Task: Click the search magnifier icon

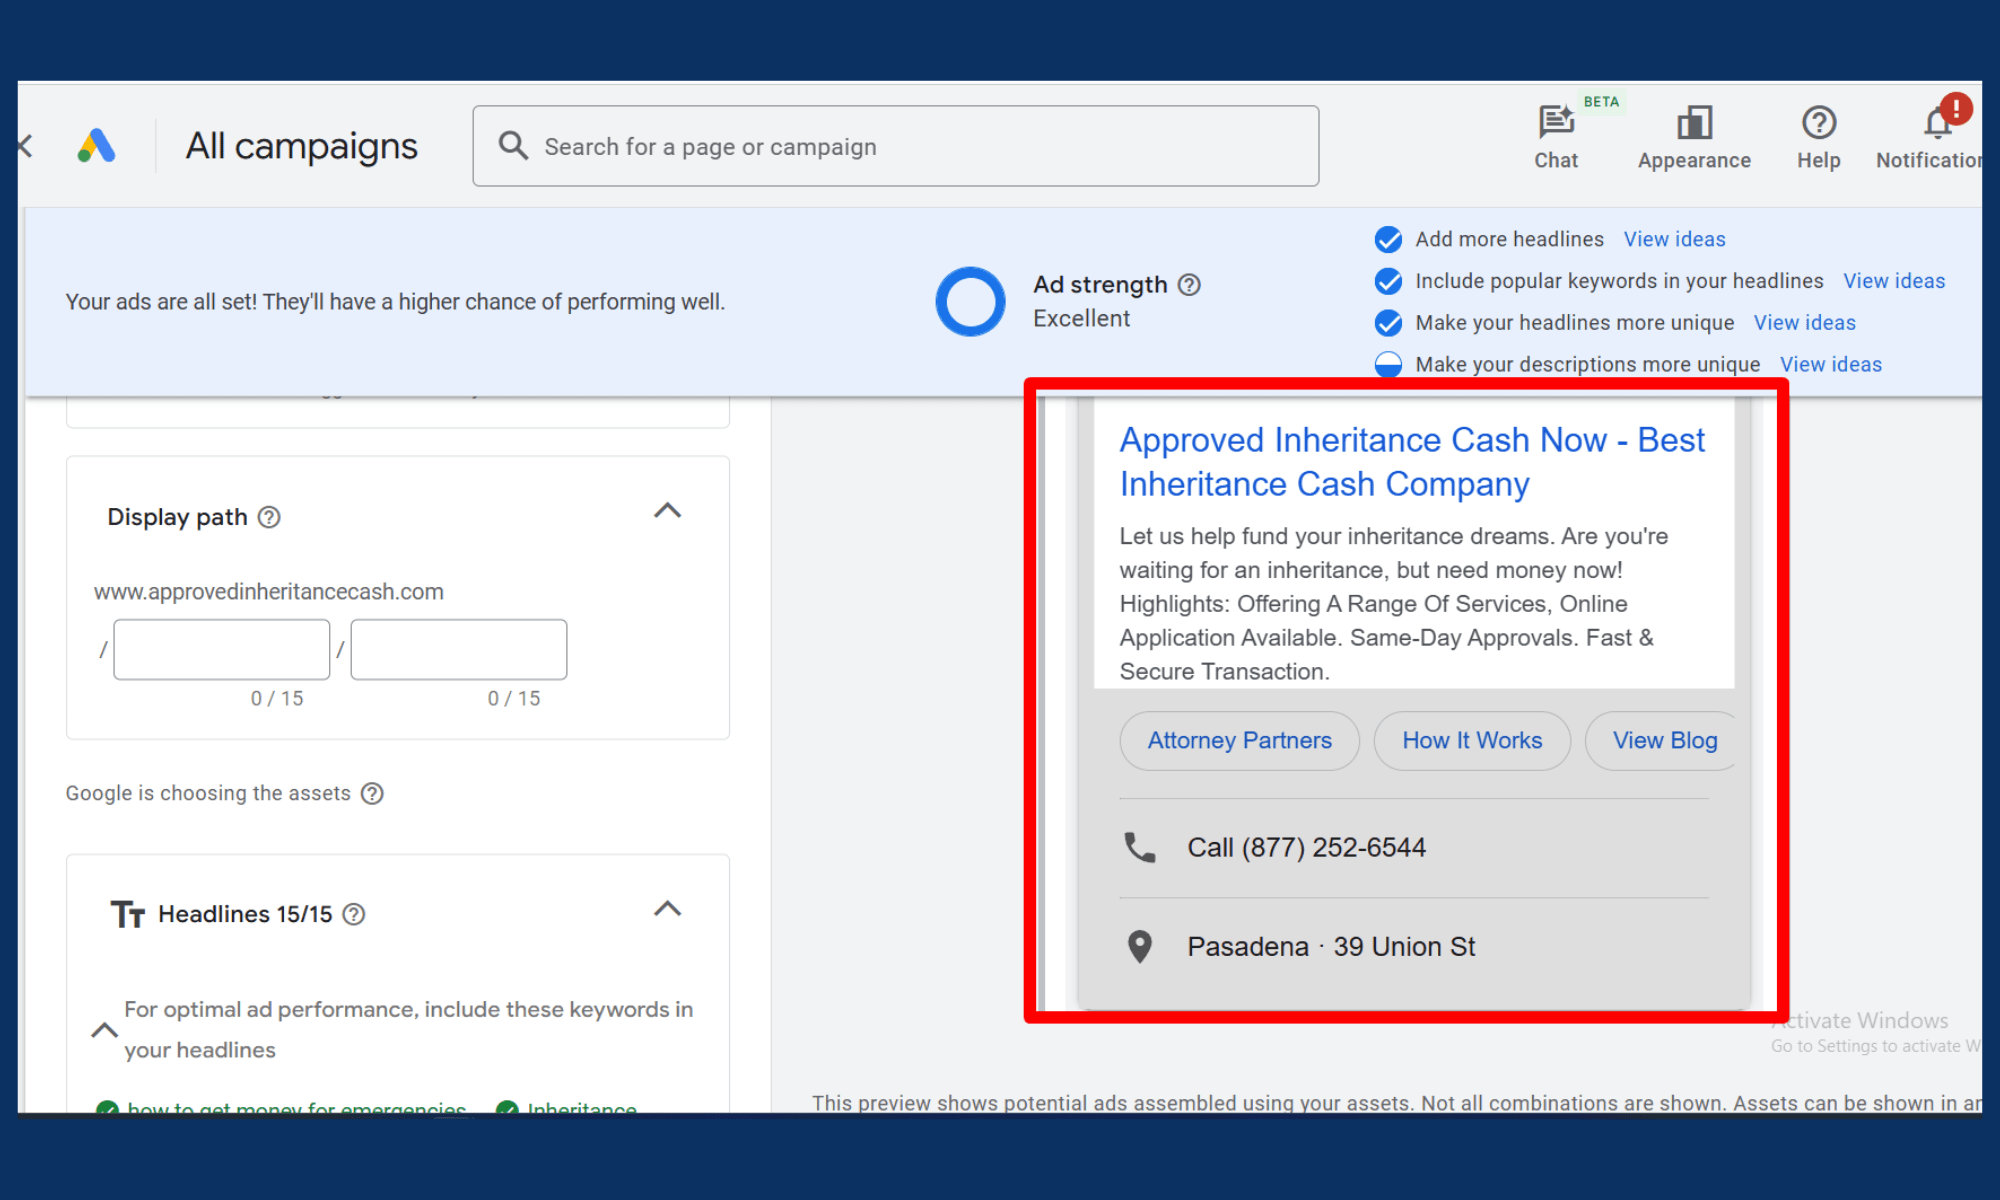Action: click(513, 146)
